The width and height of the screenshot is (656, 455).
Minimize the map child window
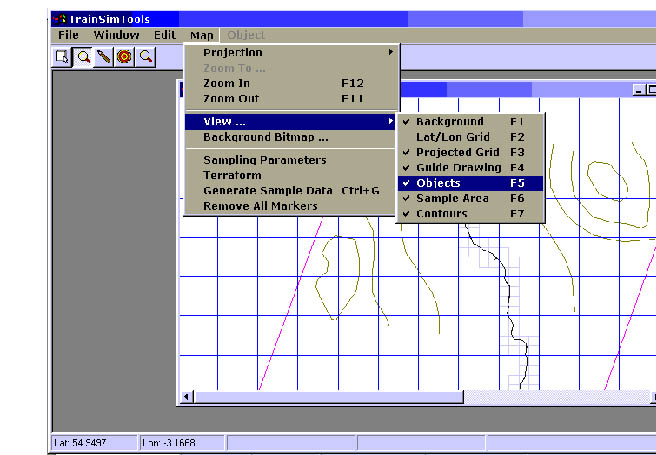click(639, 90)
